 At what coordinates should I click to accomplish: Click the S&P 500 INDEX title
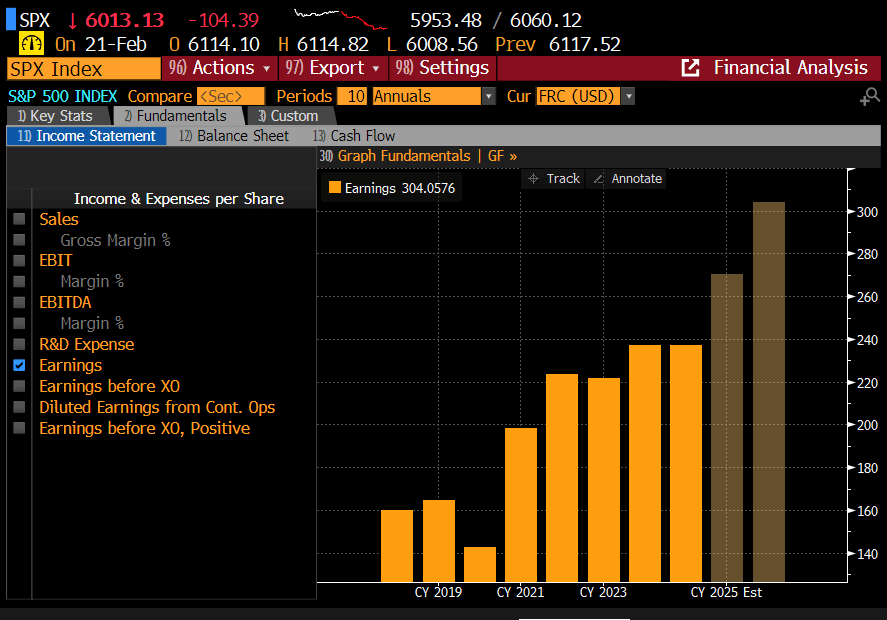coord(62,96)
